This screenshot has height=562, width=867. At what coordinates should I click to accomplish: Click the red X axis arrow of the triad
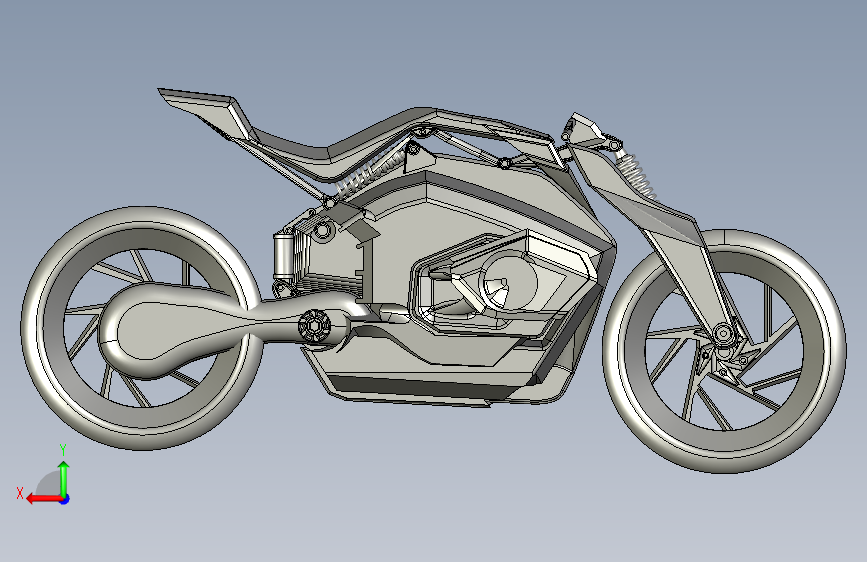click(x=43, y=499)
